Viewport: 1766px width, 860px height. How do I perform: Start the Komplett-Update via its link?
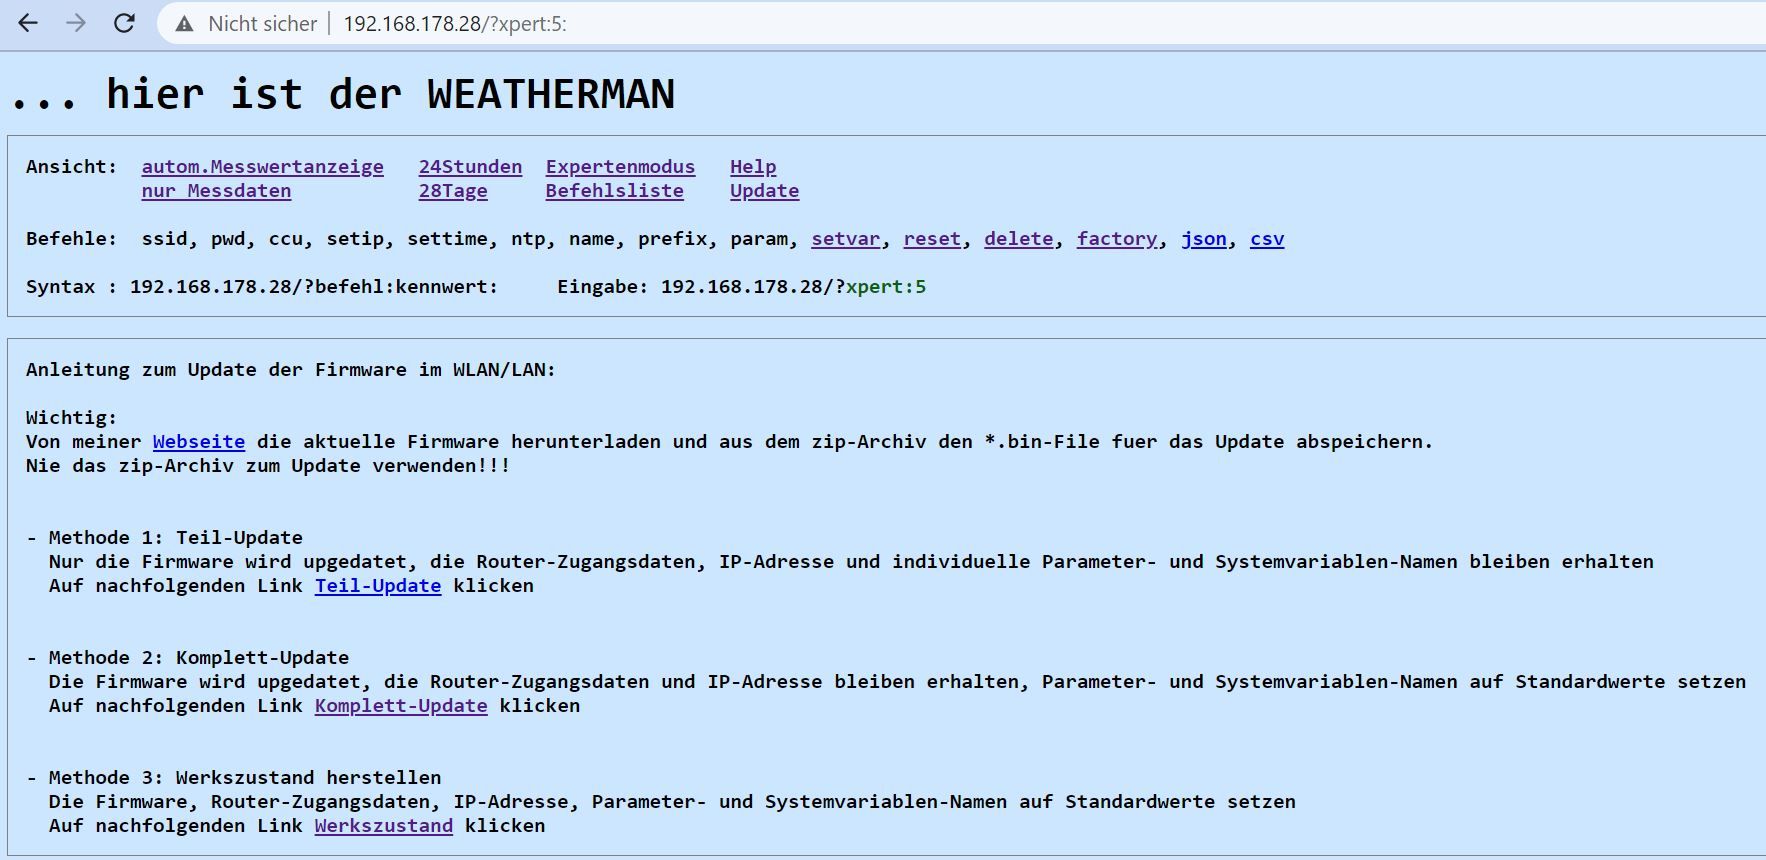coord(401,706)
